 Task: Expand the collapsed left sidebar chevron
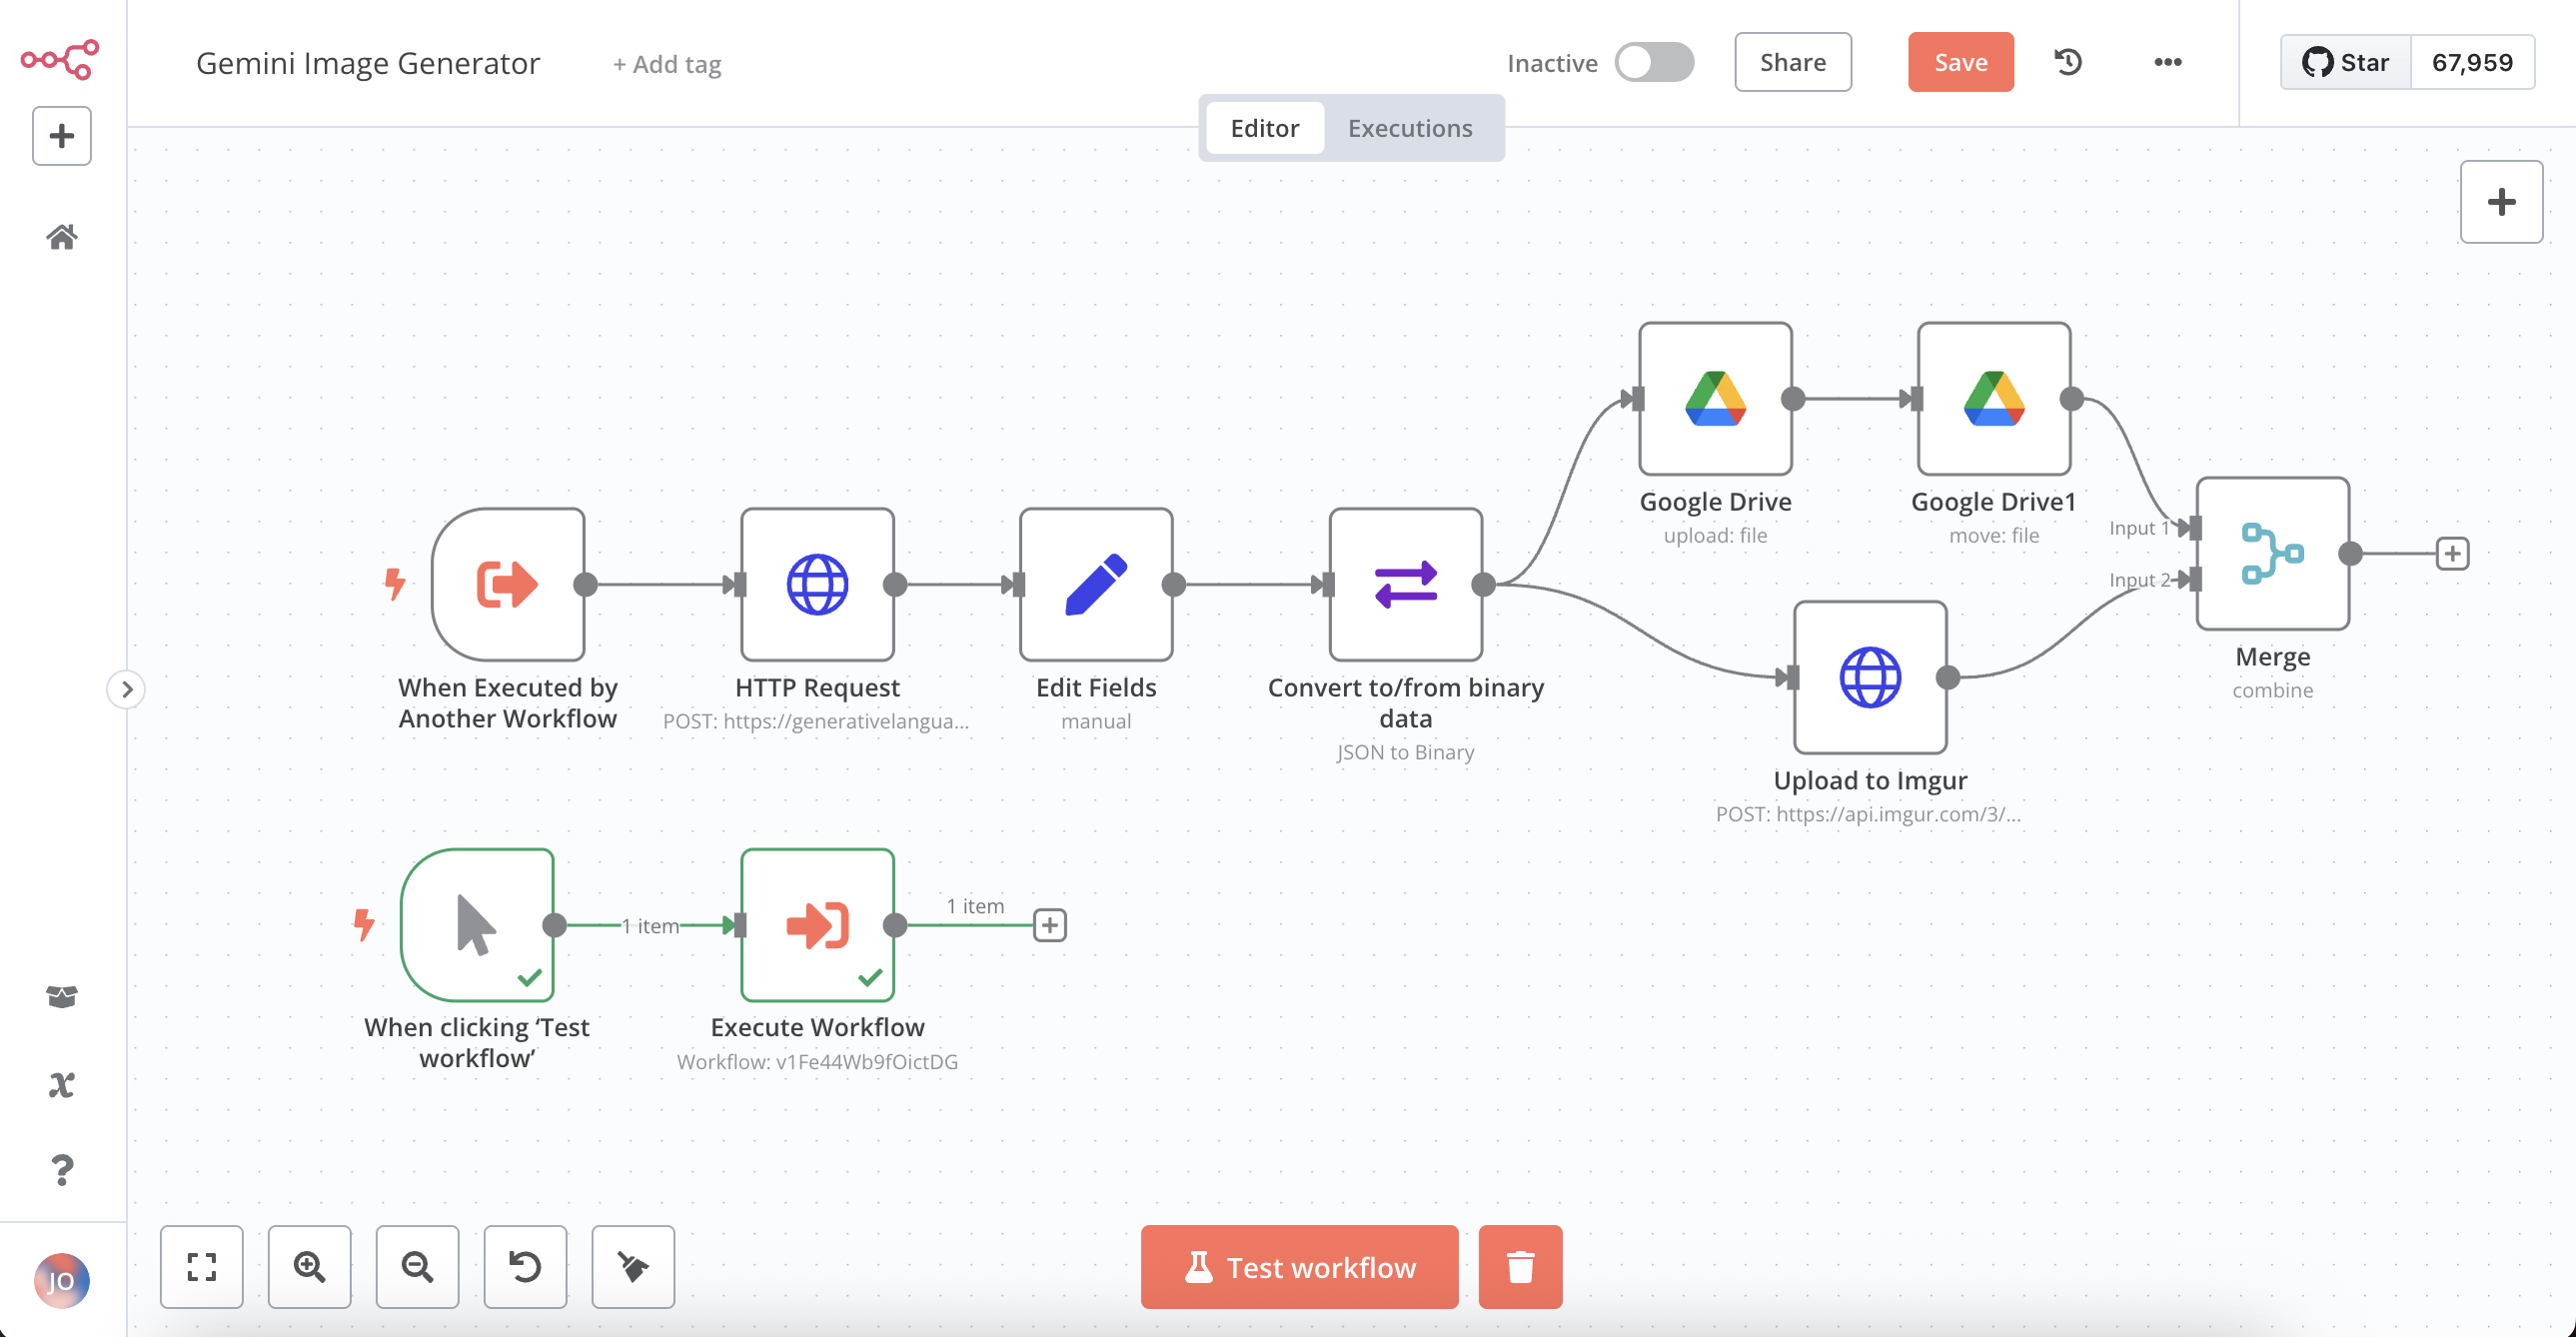(x=126, y=689)
